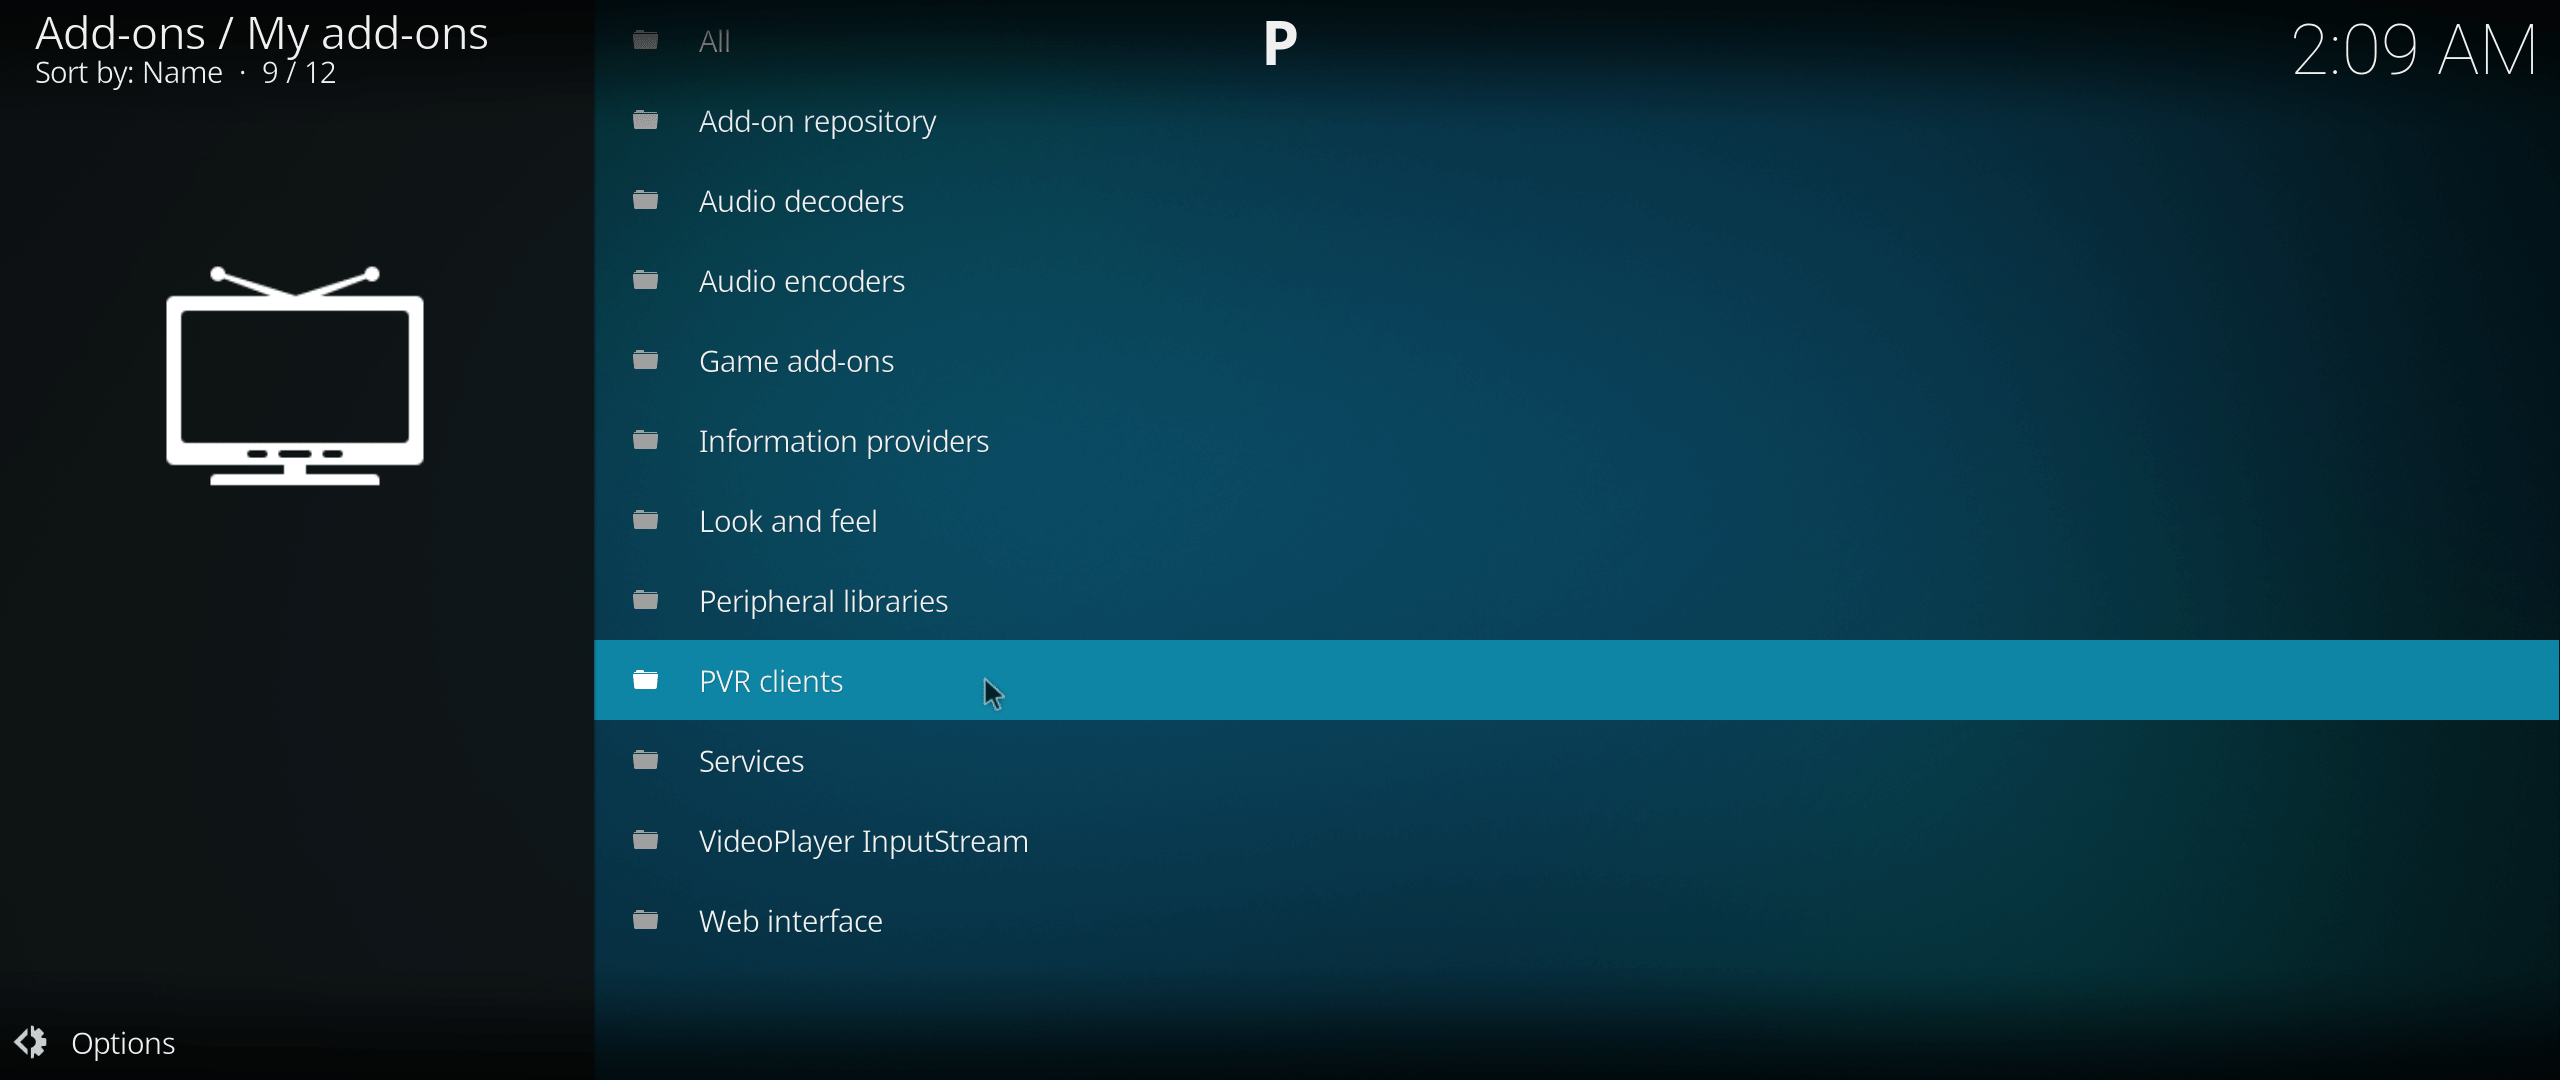Viewport: 2560px width, 1080px height.
Task: Click the VideoPlayer InputStream folder icon
Action: click(648, 840)
